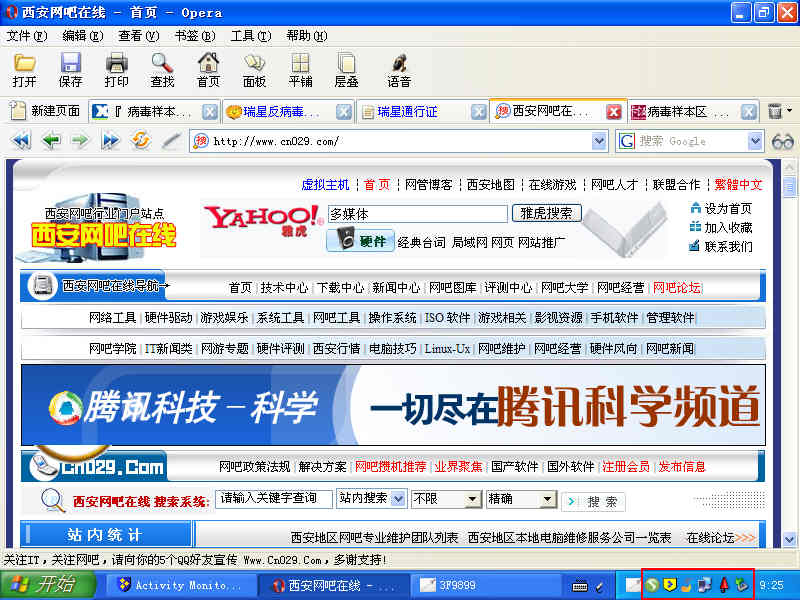Click the Rewind double-arrow navigation icon
Image resolution: width=800 pixels, height=600 pixels.
[21, 140]
